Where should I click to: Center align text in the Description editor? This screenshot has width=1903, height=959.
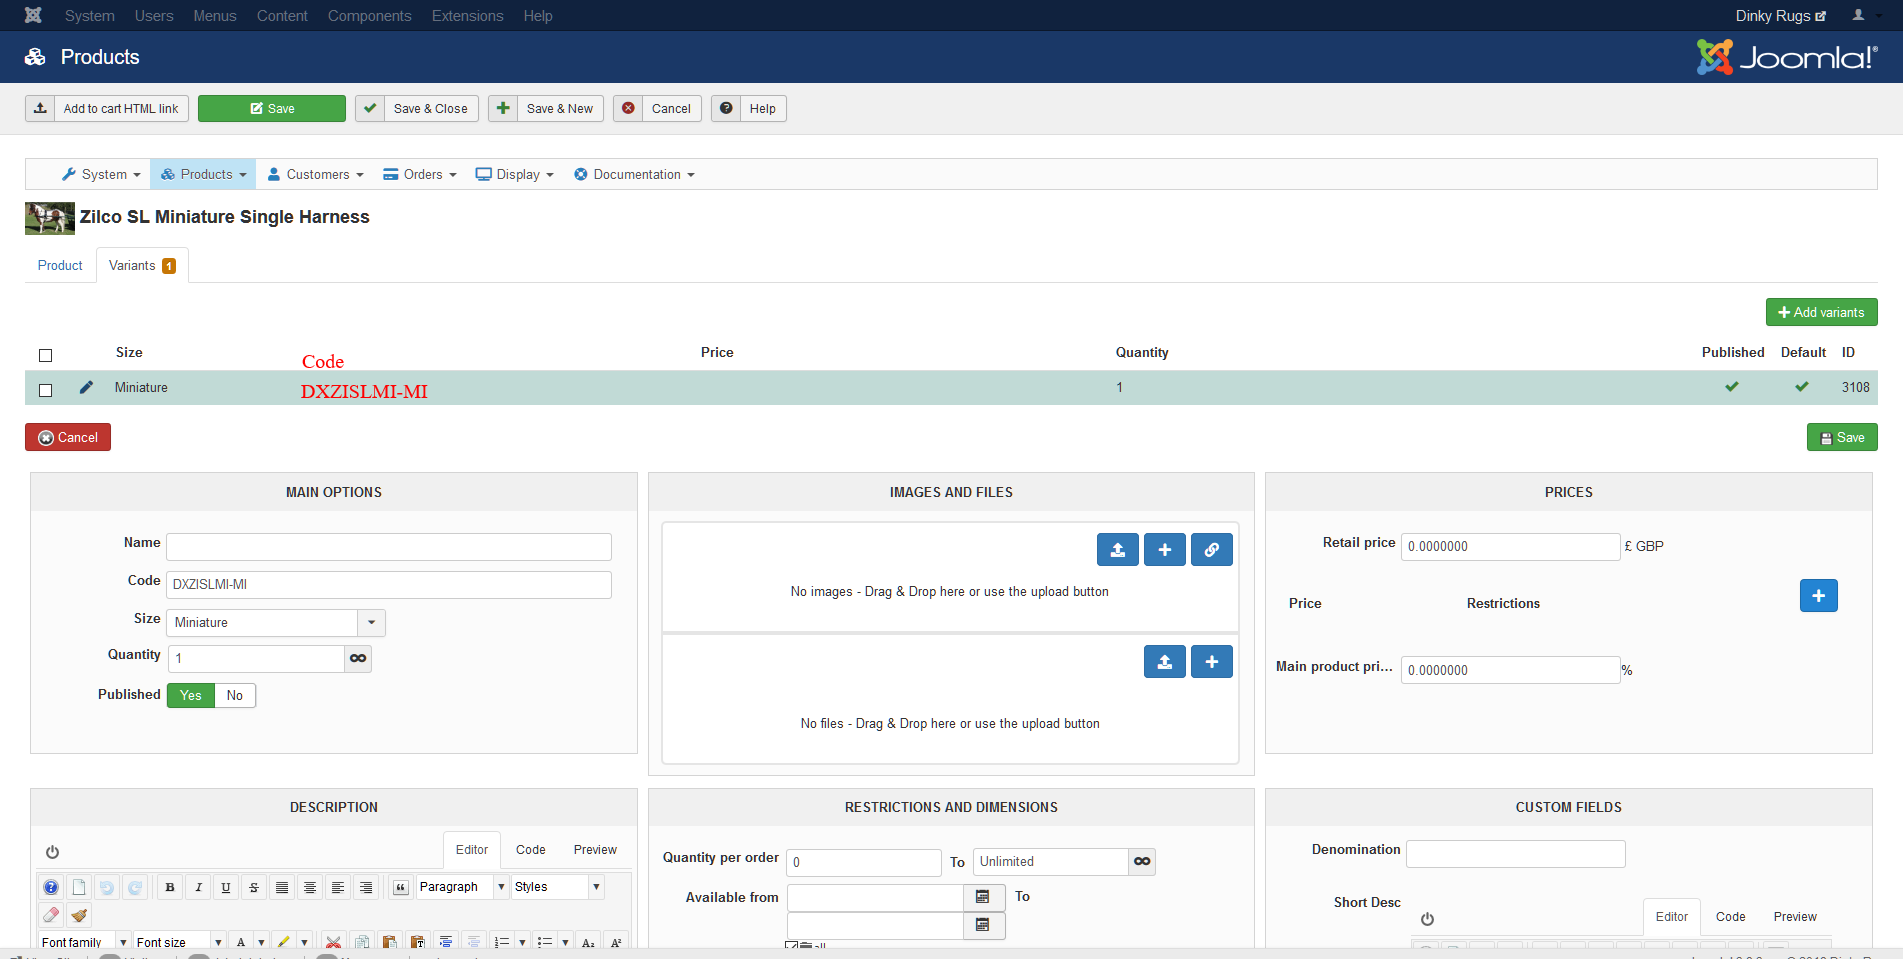(x=310, y=887)
